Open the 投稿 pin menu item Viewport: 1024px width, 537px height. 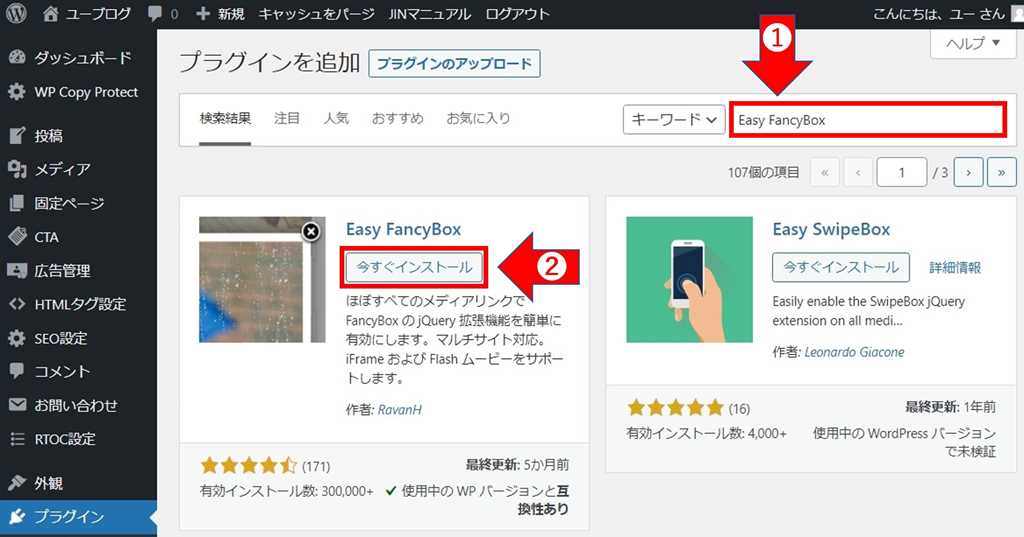[x=17, y=136]
